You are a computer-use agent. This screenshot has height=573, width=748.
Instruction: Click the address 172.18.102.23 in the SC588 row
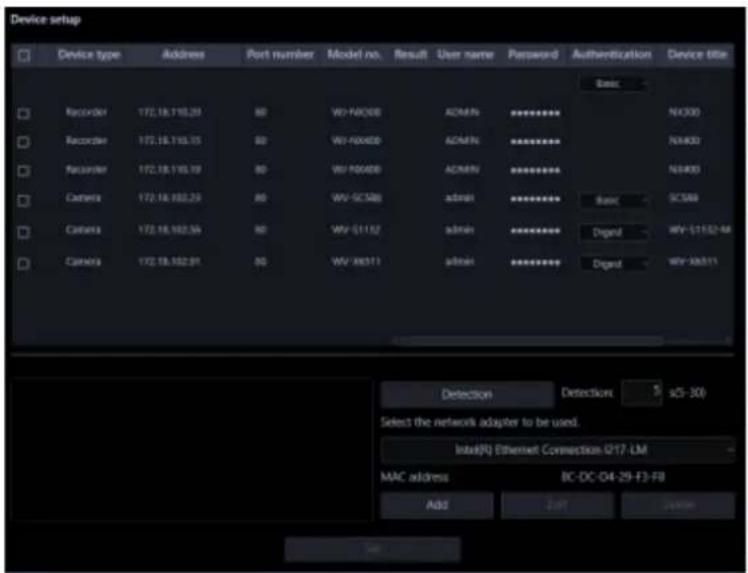coord(170,198)
